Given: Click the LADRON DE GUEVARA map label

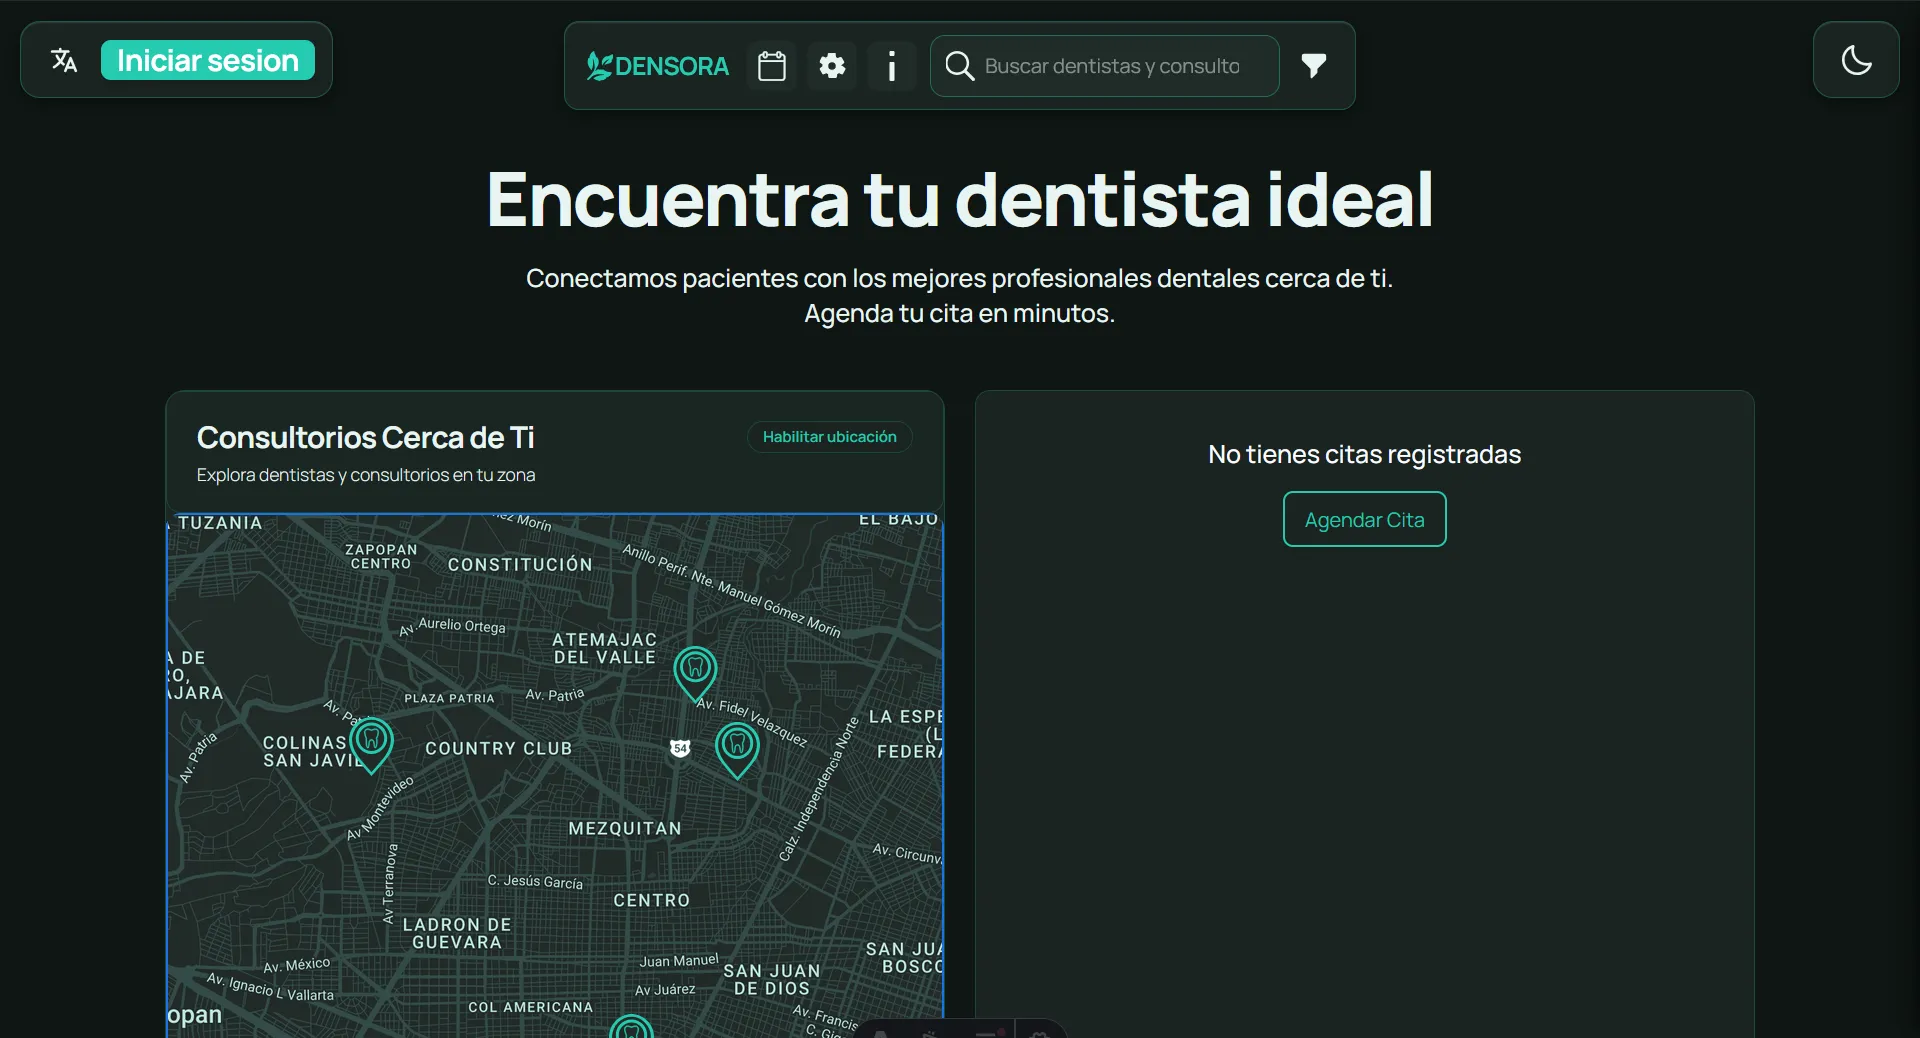Looking at the screenshot, I should 457,933.
